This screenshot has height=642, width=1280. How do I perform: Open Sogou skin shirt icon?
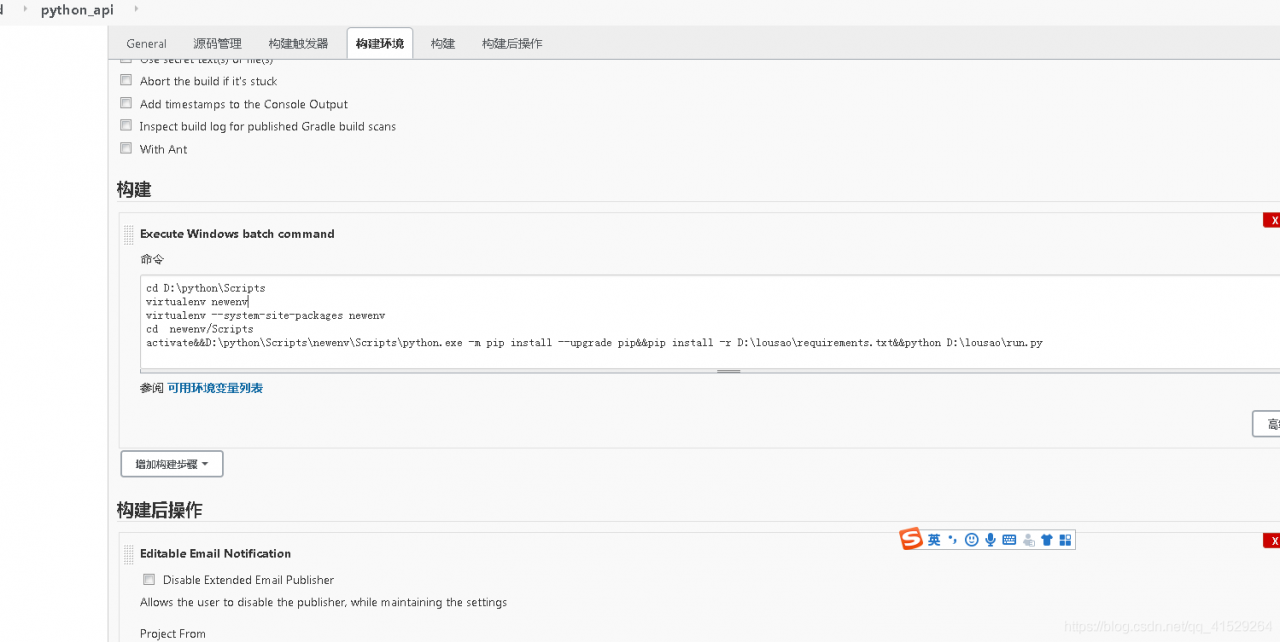coord(1047,540)
